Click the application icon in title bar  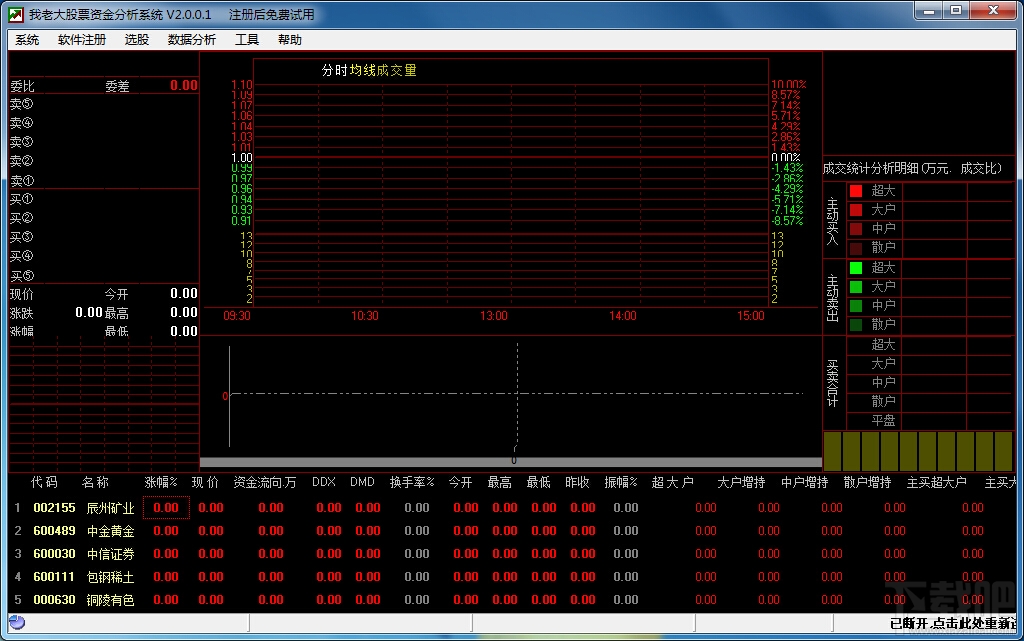(x=16, y=14)
